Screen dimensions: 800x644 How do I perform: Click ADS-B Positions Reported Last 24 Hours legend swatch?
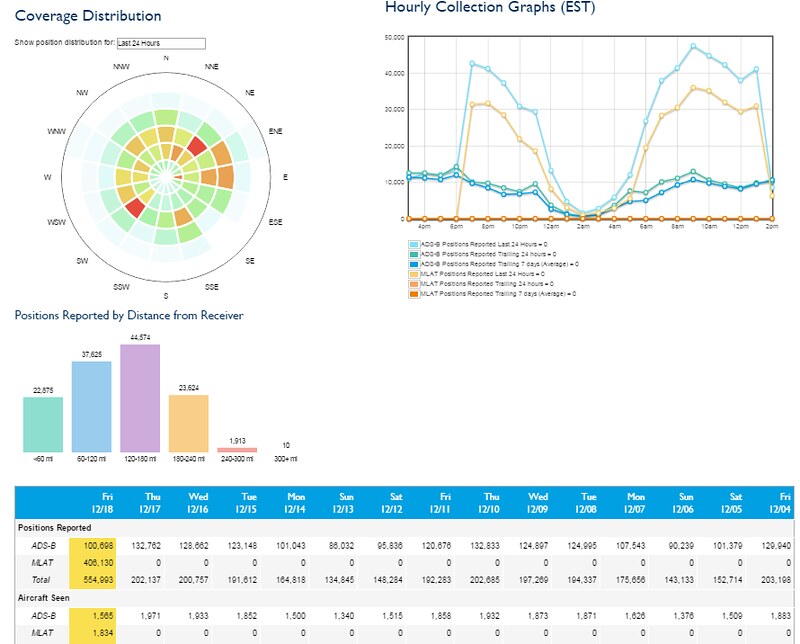click(413, 244)
